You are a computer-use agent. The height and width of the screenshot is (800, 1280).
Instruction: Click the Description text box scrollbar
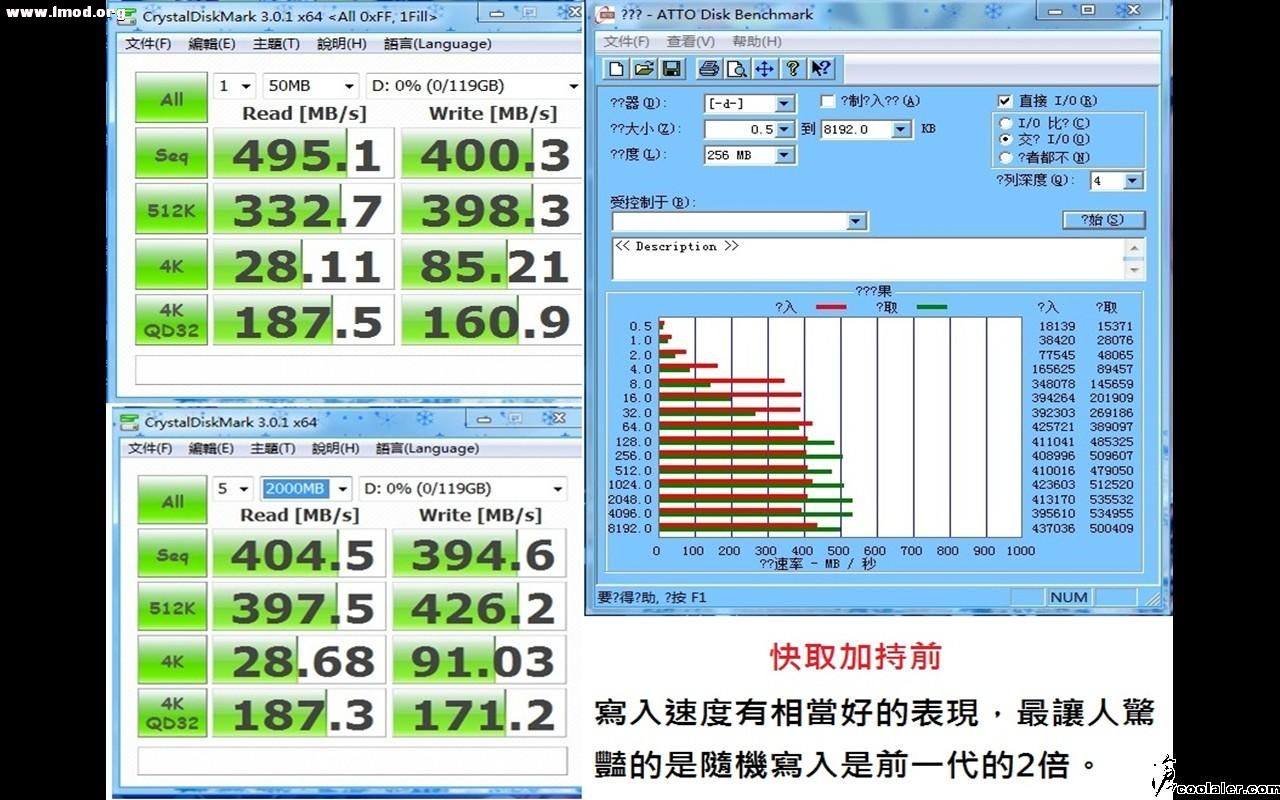(1134, 259)
